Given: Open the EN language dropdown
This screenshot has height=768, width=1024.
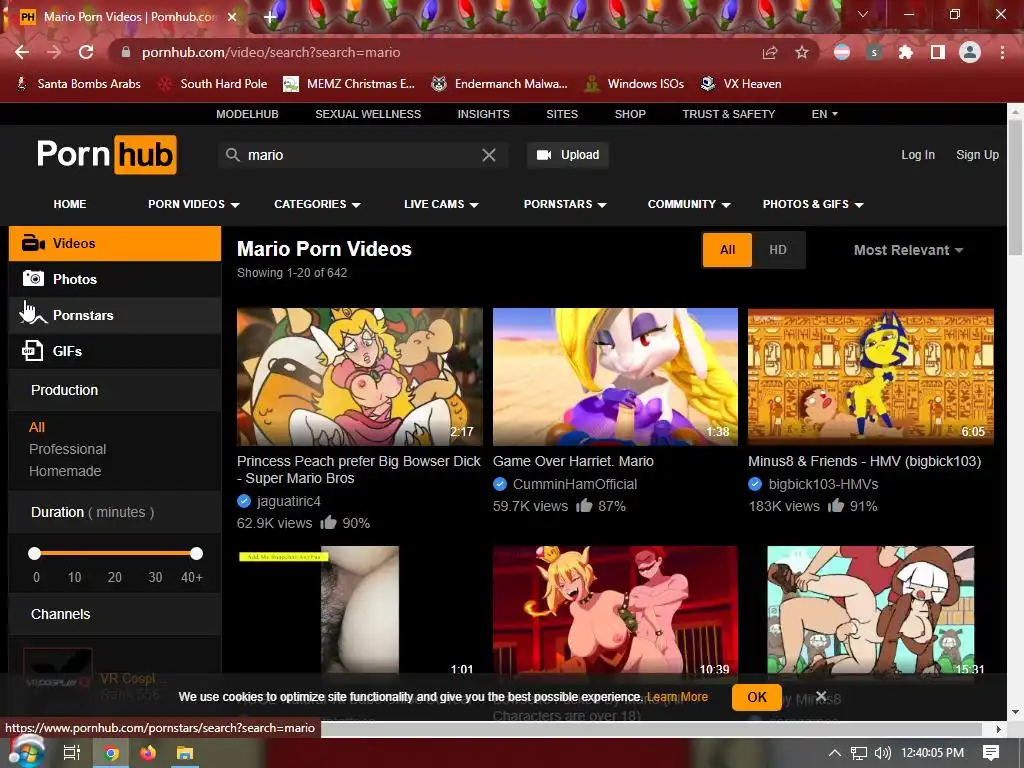Looking at the screenshot, I should pyautogui.click(x=824, y=114).
